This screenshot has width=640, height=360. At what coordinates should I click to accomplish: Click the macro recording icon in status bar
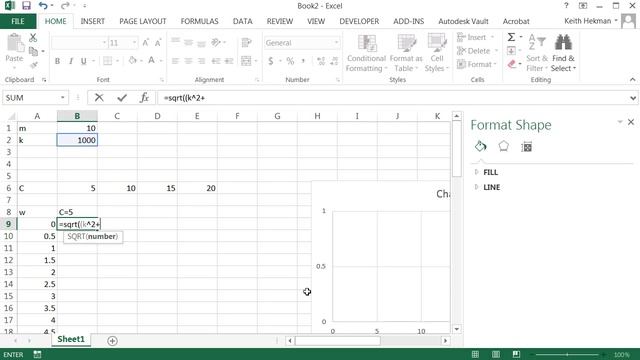coord(38,354)
